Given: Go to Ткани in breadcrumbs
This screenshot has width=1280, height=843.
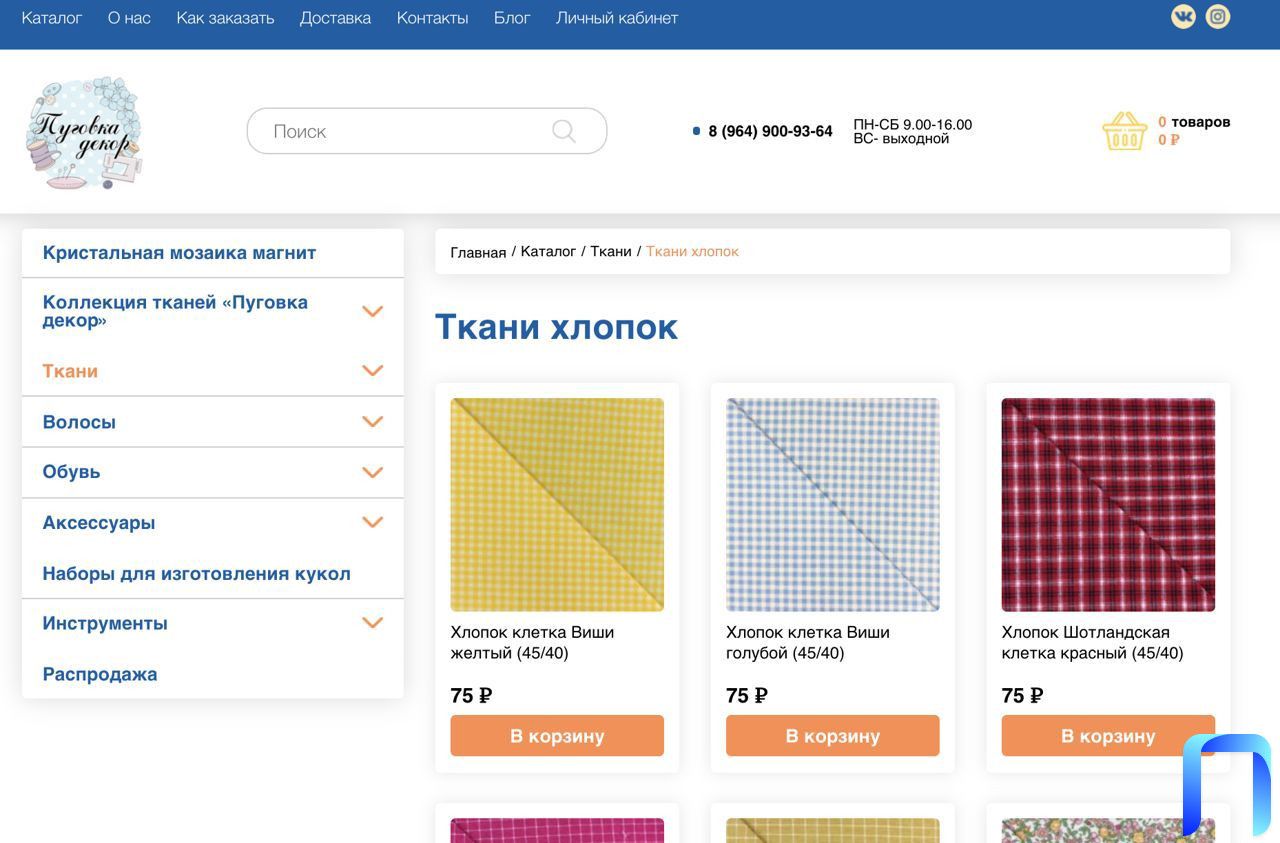Looking at the screenshot, I should 611,251.
